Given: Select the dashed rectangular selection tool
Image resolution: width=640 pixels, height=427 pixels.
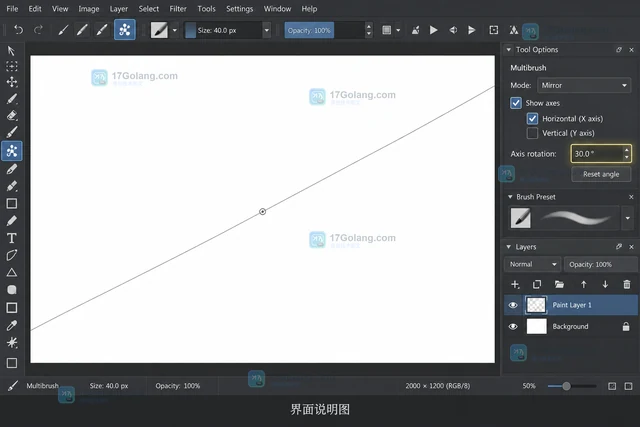Looking at the screenshot, I should click(x=11, y=66).
